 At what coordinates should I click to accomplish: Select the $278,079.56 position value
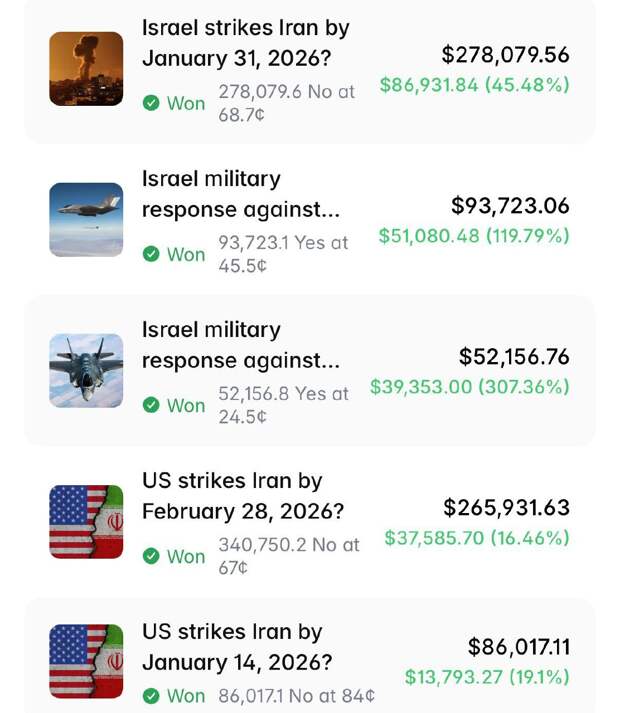click(x=505, y=55)
